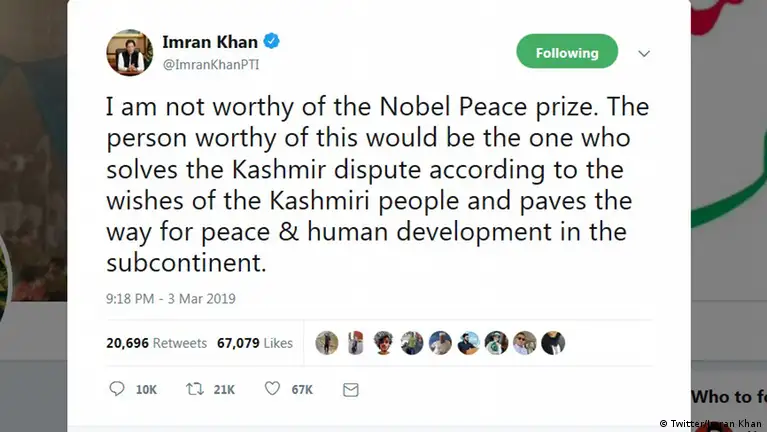
Task: Click the first liker avatar
Action: [x=327, y=343]
